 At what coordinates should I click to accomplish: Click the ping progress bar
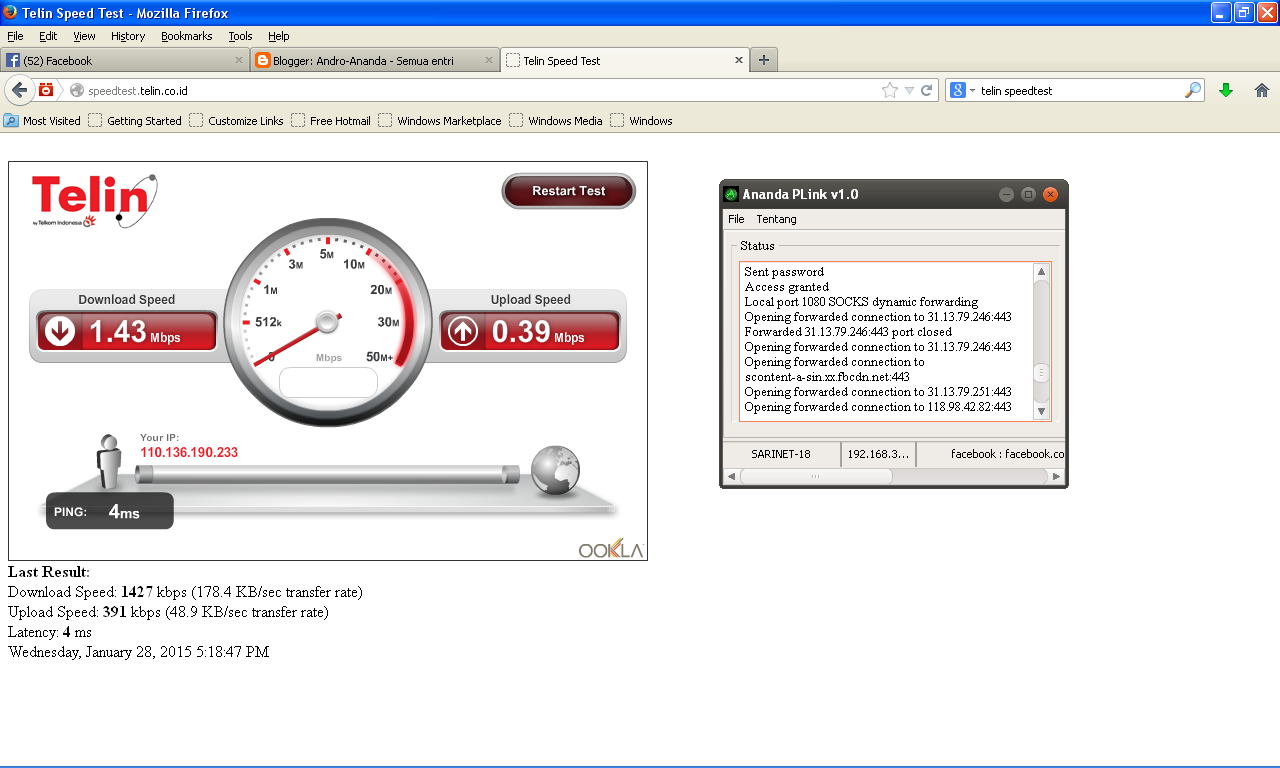pos(327,474)
